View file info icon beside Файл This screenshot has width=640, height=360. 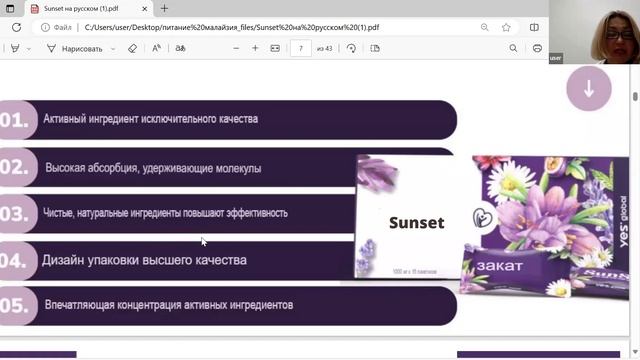[x=45, y=27]
